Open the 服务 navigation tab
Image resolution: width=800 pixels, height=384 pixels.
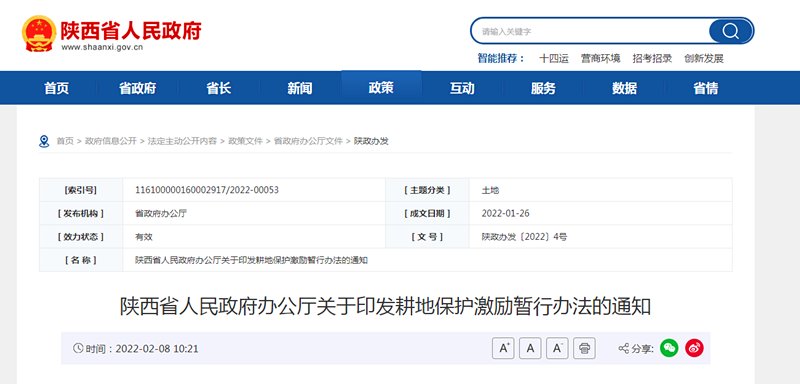[x=543, y=88]
